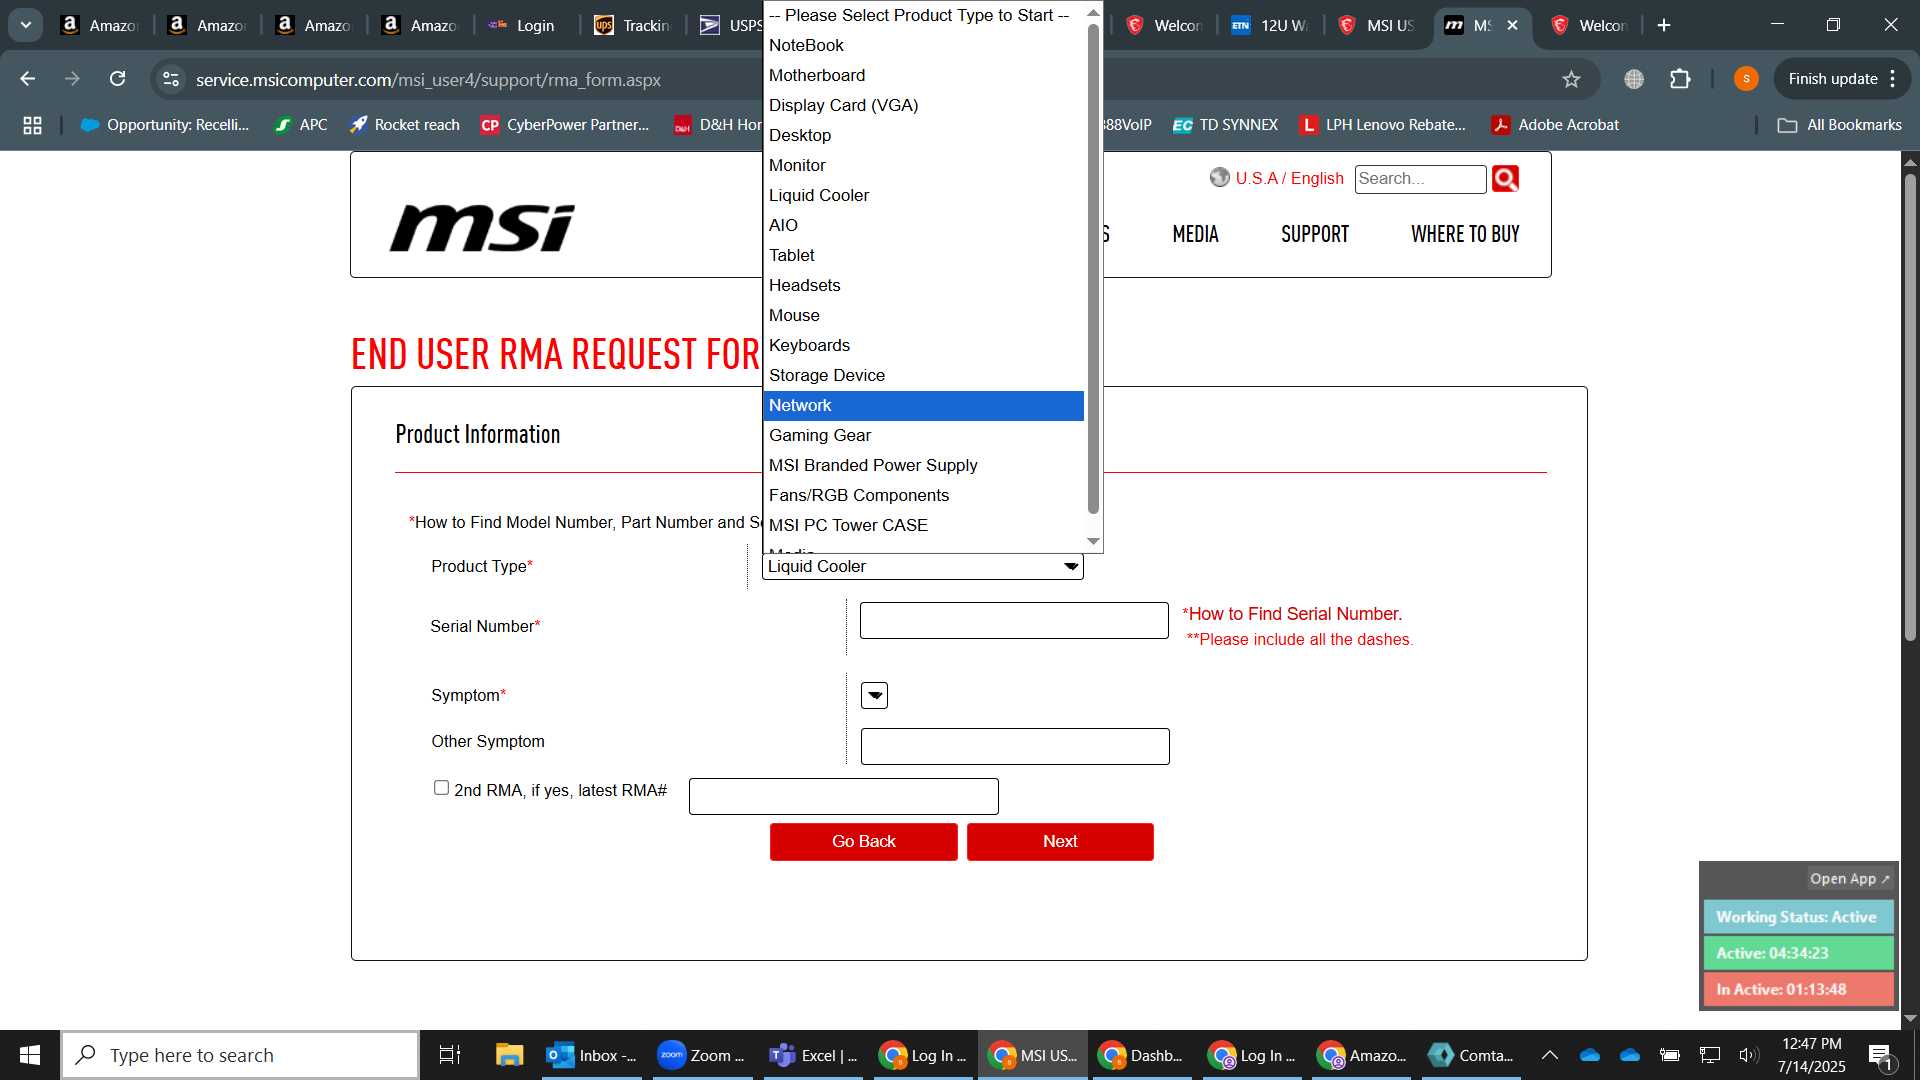Click the Next button

tap(1060, 842)
